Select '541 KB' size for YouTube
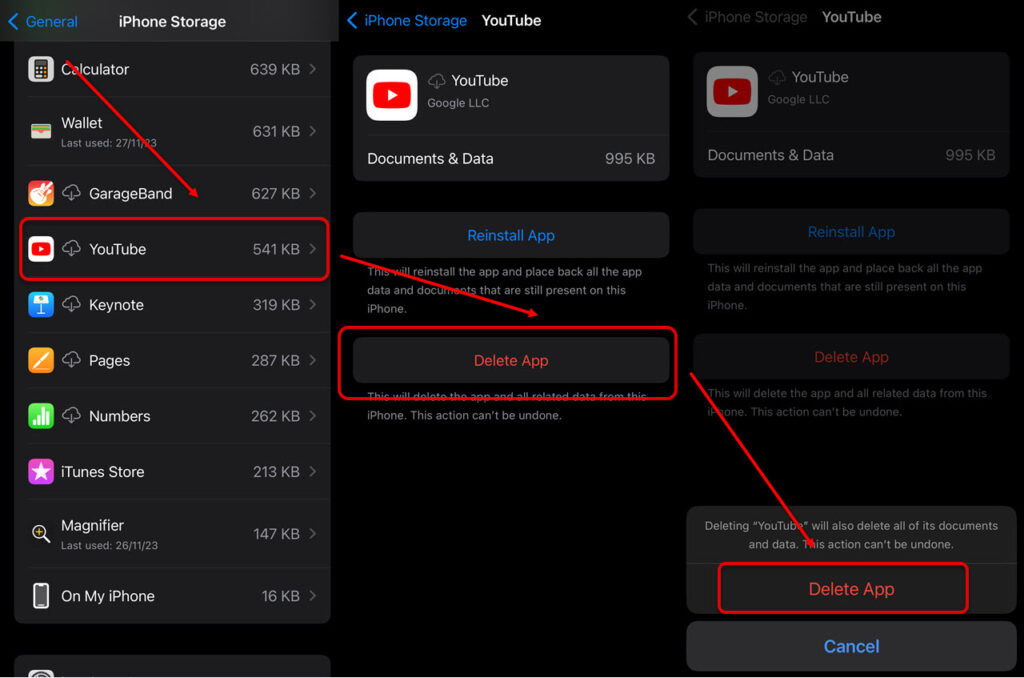This screenshot has width=1024, height=678. (276, 249)
